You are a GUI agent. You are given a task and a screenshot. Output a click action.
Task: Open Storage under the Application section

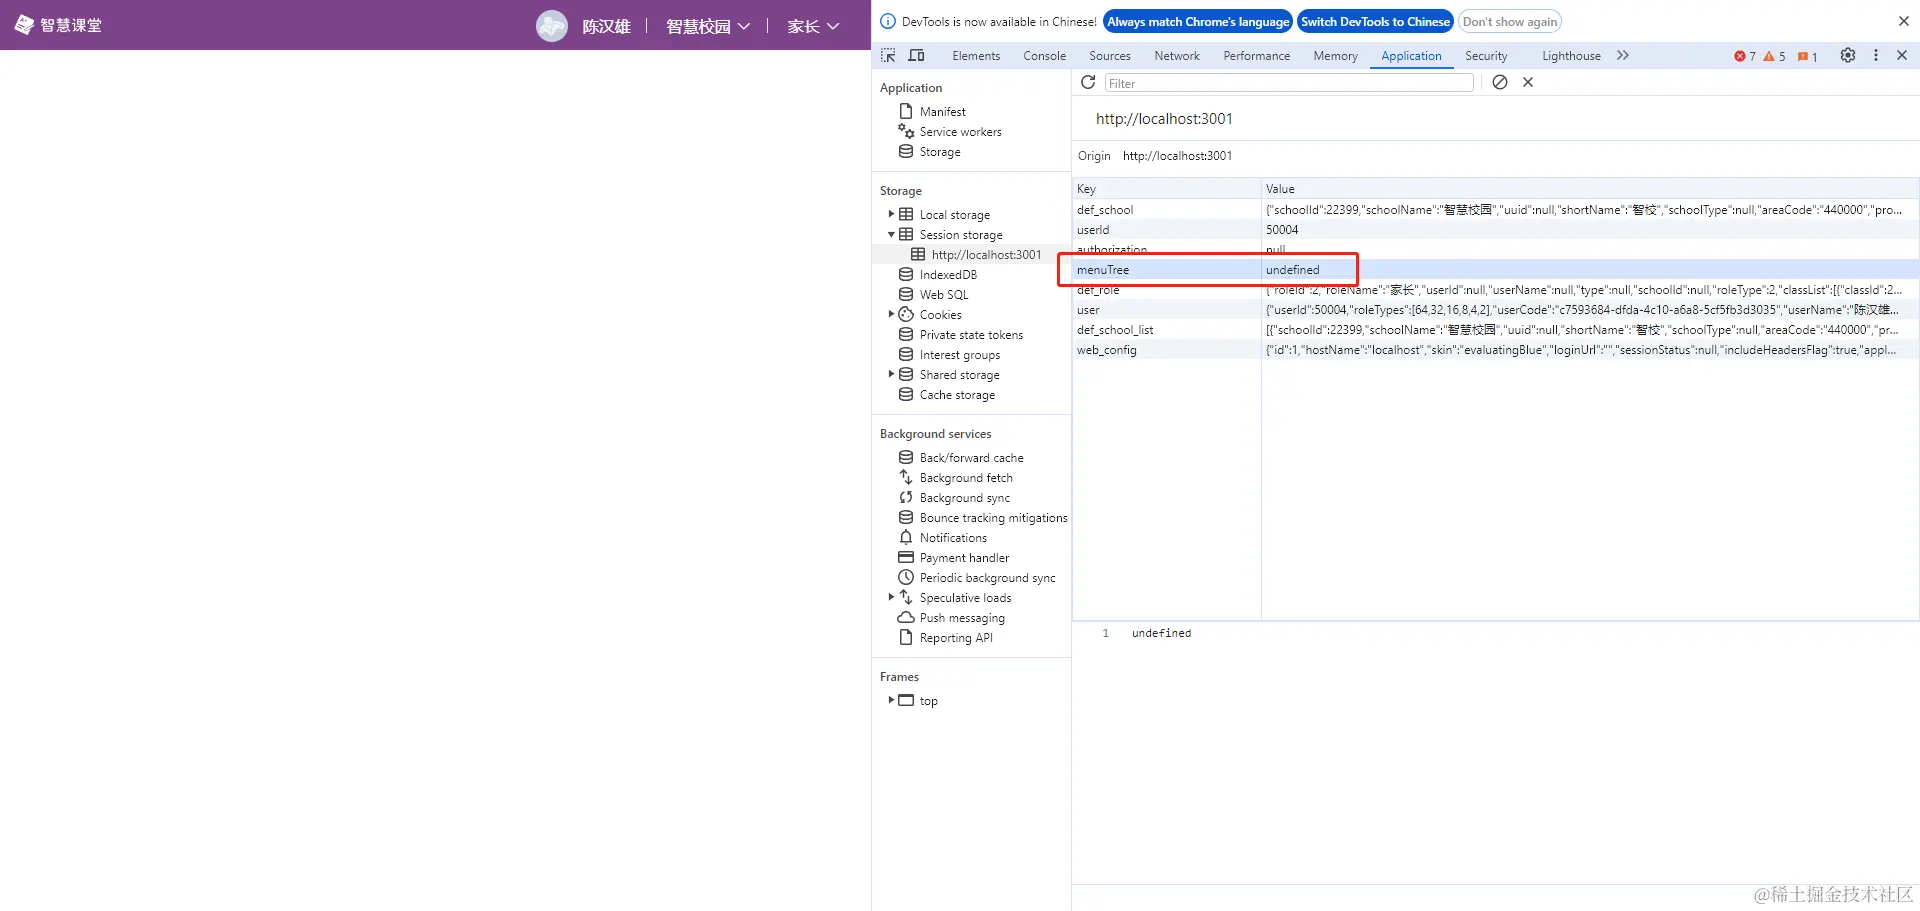click(940, 152)
